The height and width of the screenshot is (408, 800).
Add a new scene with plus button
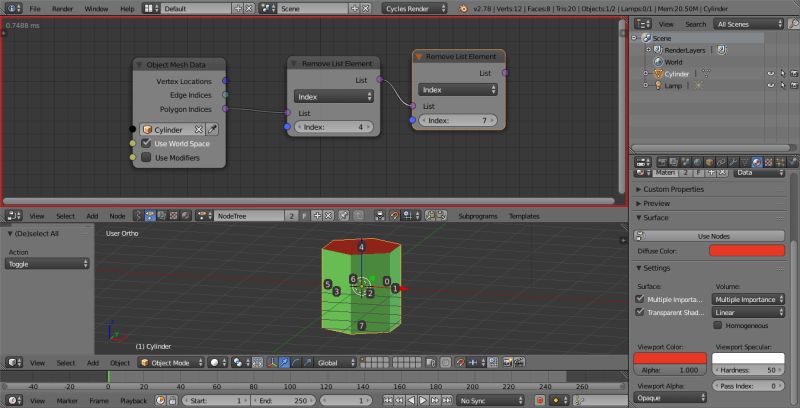[355, 9]
